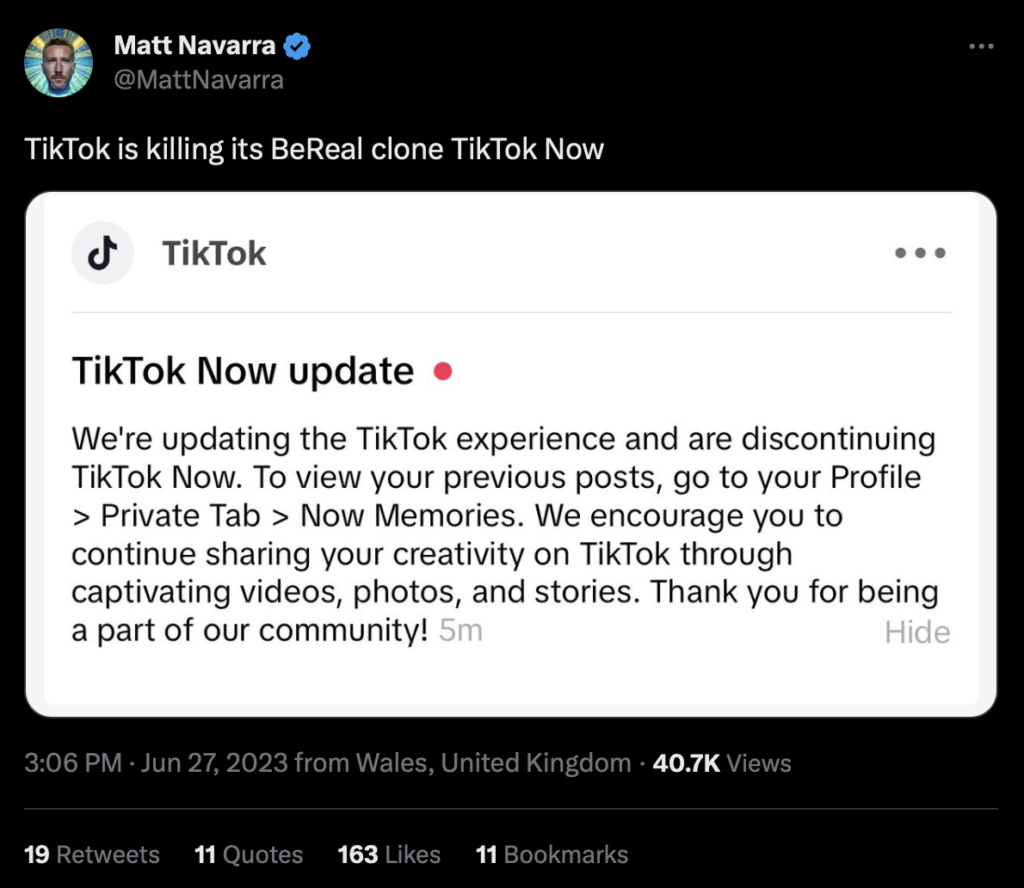Viewport: 1024px width, 888px height.
Task: Click the Matt Navarra display name
Action: [x=196, y=45]
